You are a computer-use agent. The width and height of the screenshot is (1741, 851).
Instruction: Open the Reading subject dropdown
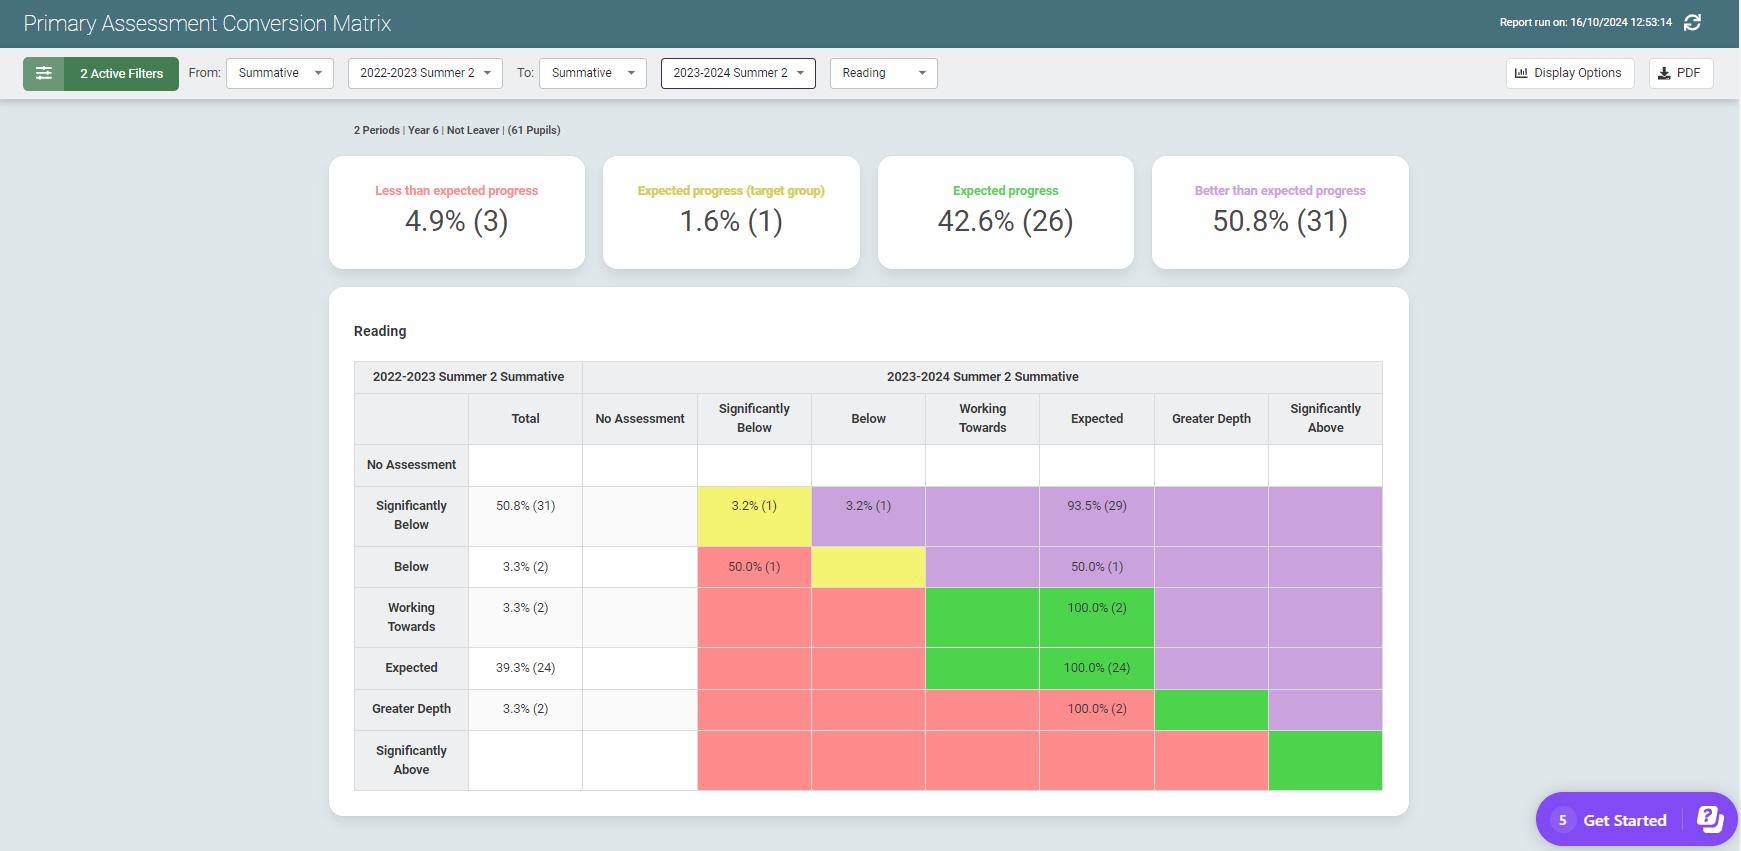click(883, 73)
